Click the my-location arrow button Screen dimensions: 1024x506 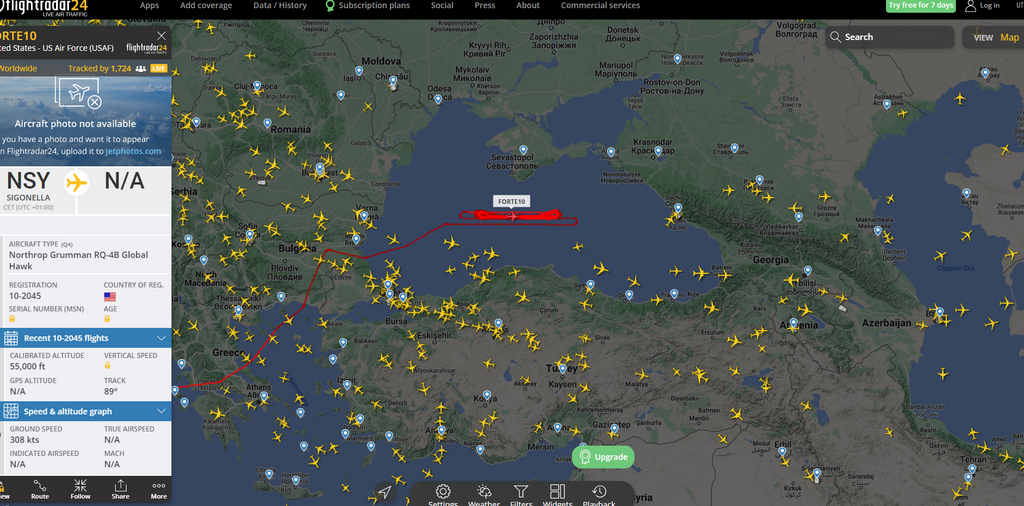click(x=385, y=492)
